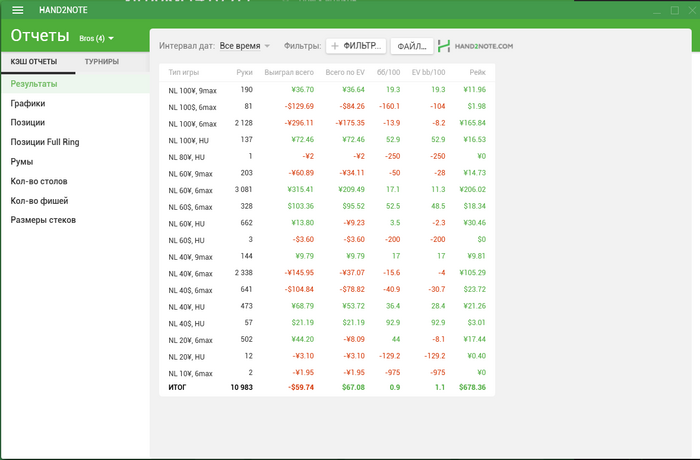This screenshot has height=460, width=700.
Task: Select the NL 40¥, 9max row
Action: coord(327,256)
